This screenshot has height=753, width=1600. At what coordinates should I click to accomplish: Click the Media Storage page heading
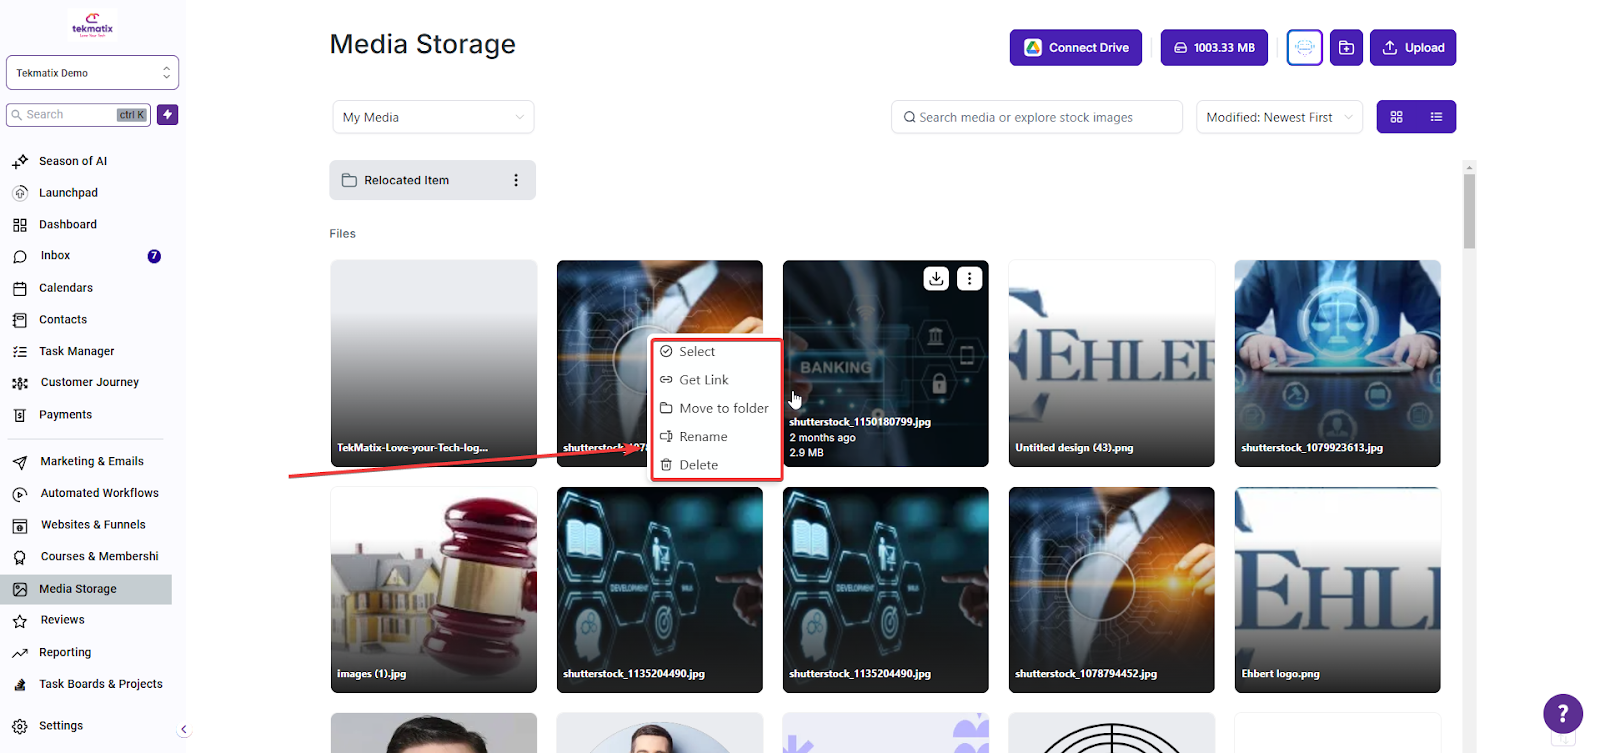click(423, 44)
